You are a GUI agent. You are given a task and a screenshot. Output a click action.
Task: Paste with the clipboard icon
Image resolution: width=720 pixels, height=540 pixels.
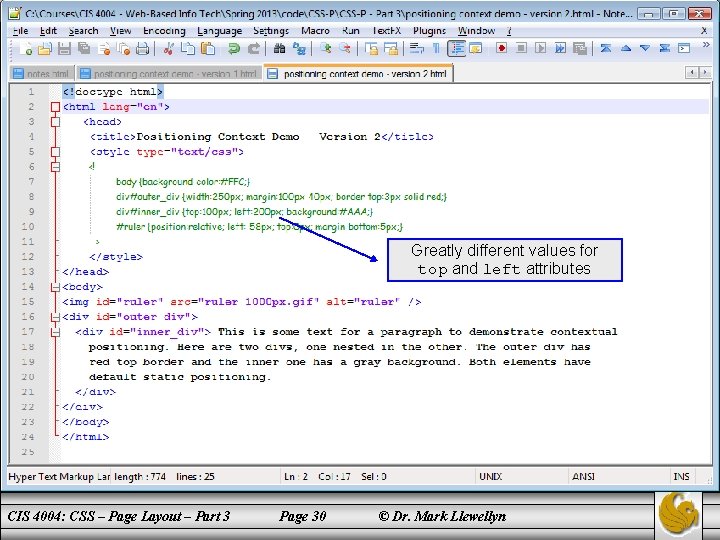pos(208,48)
